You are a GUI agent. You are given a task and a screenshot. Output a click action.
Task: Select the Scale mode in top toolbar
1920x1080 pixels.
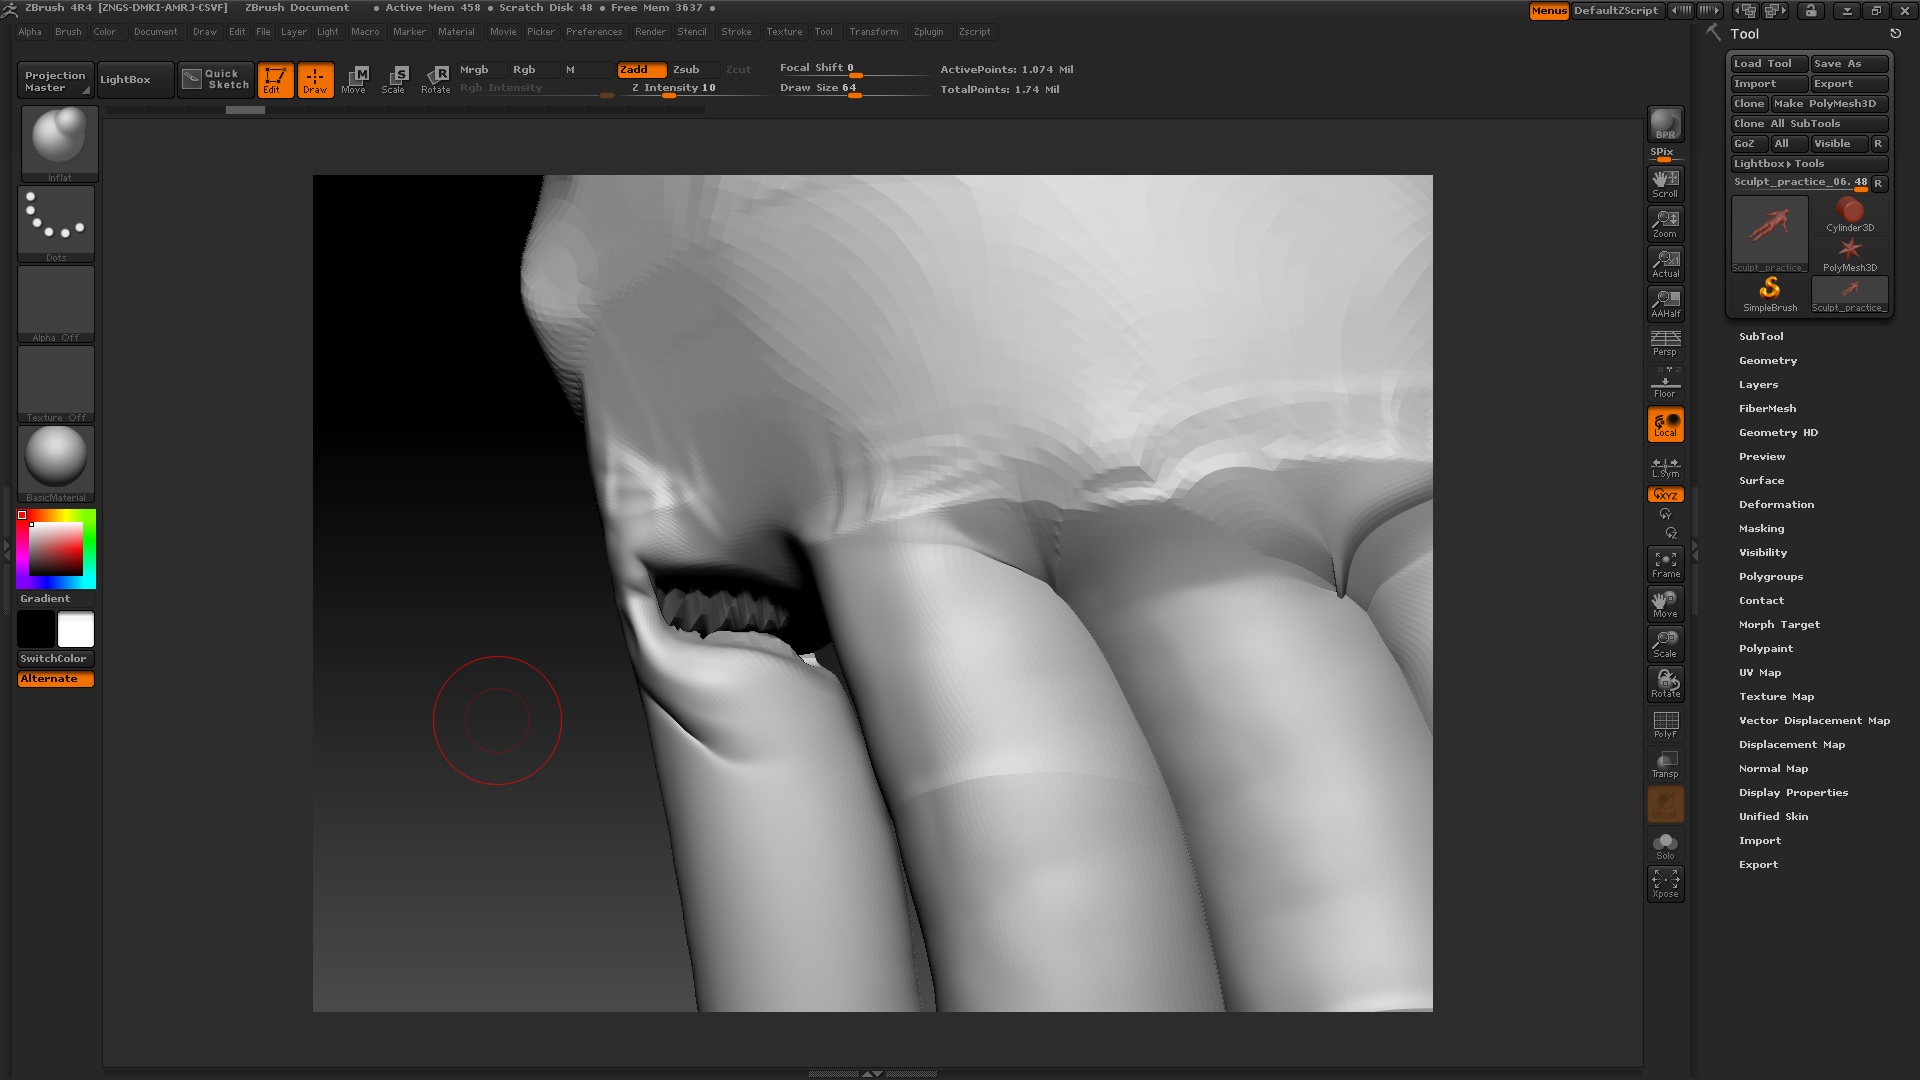(x=394, y=79)
